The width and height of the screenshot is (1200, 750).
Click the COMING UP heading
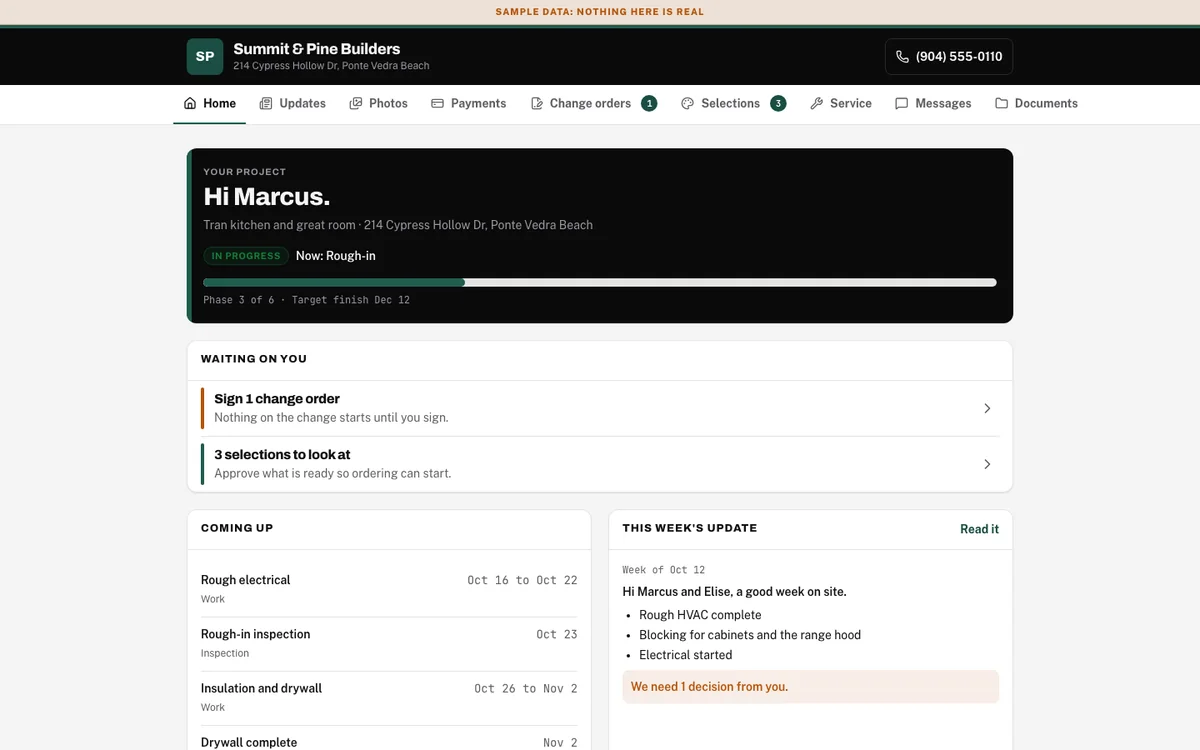[x=237, y=528]
